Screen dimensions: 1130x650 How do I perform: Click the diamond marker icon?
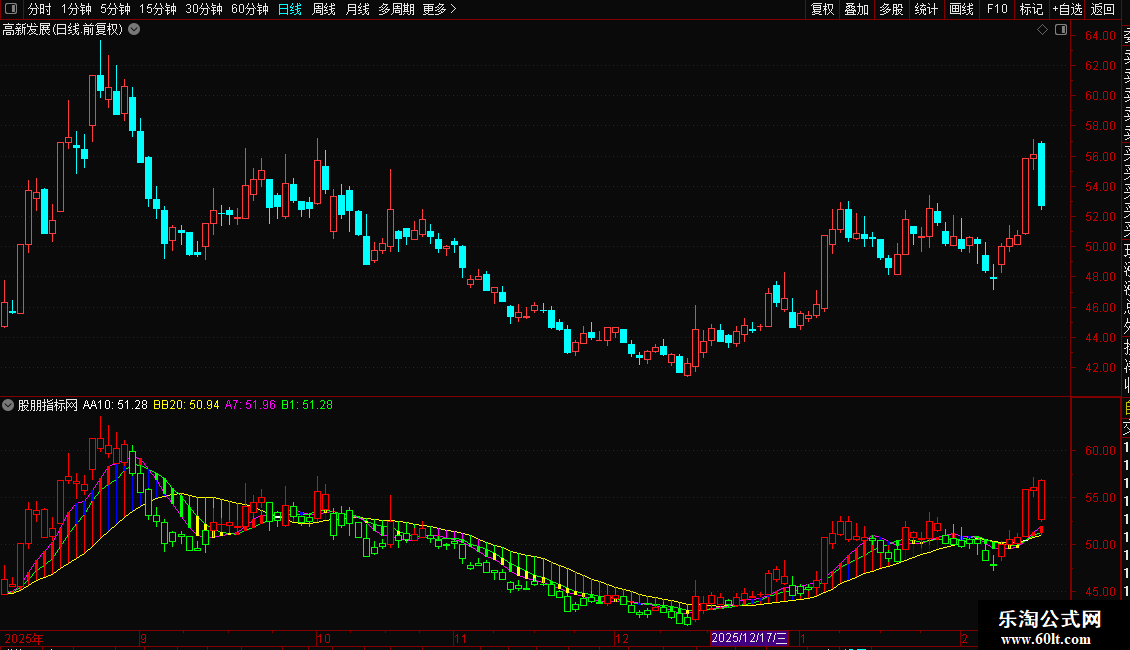click(1042, 30)
